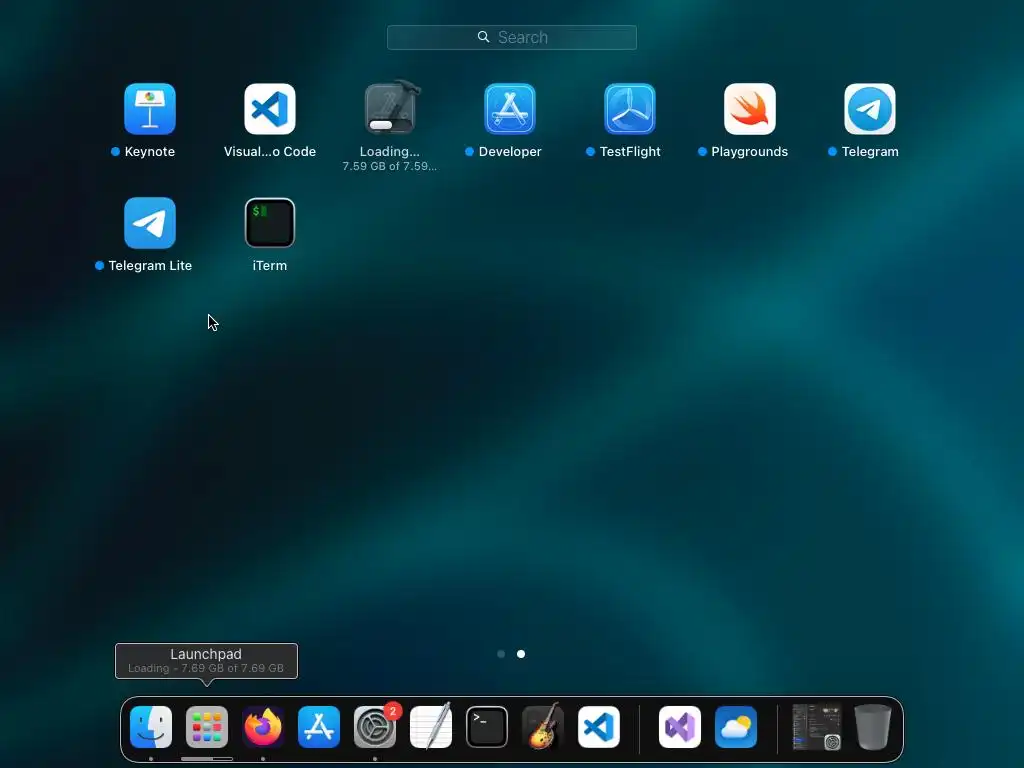Click the magnifier icon in search field
Screen dimensions: 1024x768
483,37
